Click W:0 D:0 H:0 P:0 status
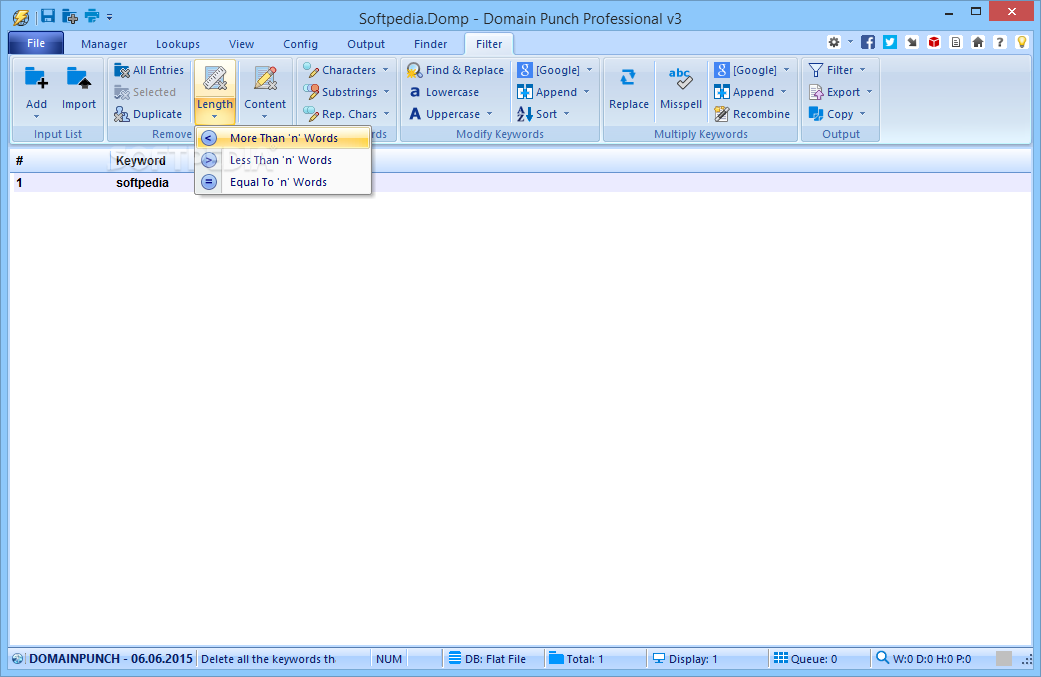 (923, 658)
